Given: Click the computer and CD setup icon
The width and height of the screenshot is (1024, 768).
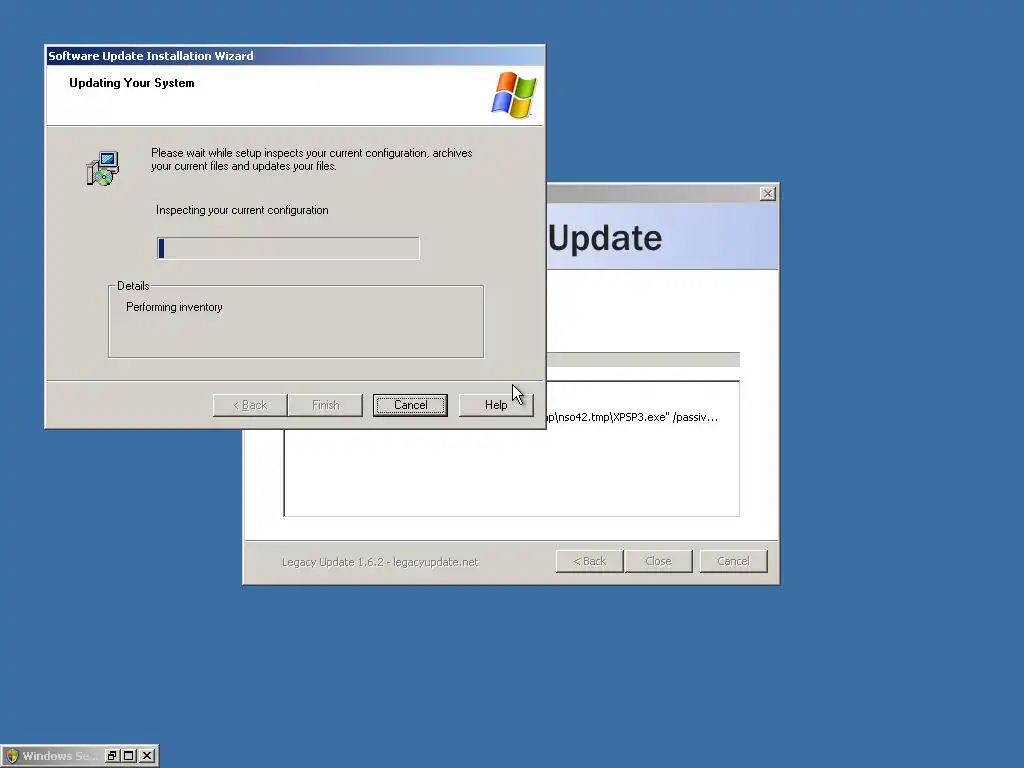Looking at the screenshot, I should tap(103, 168).
